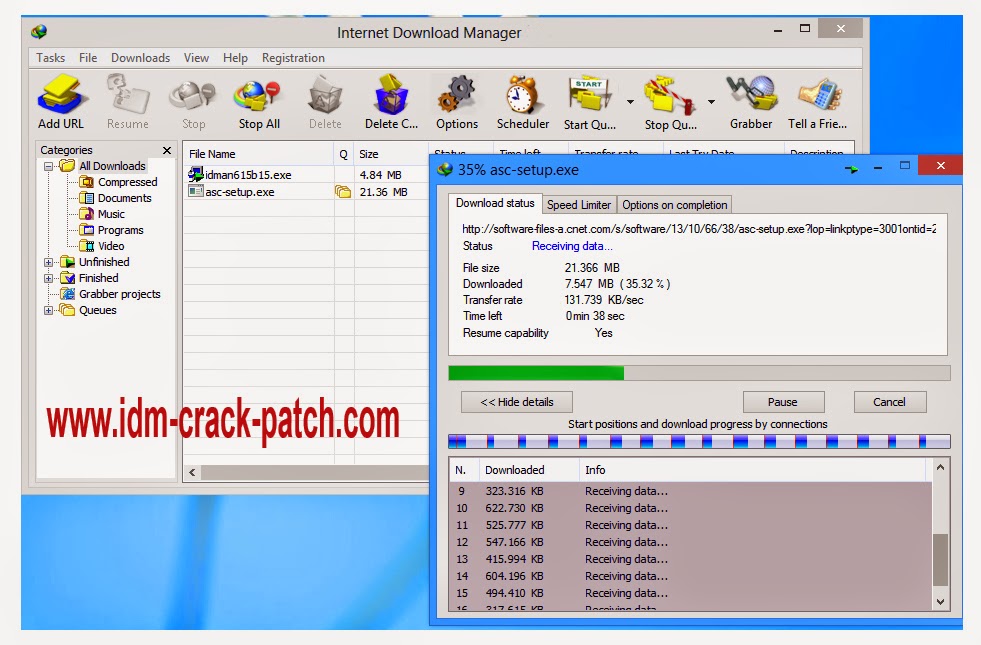This screenshot has width=981, height=645.
Task: Click the Stop toolbar icon
Action: click(193, 102)
